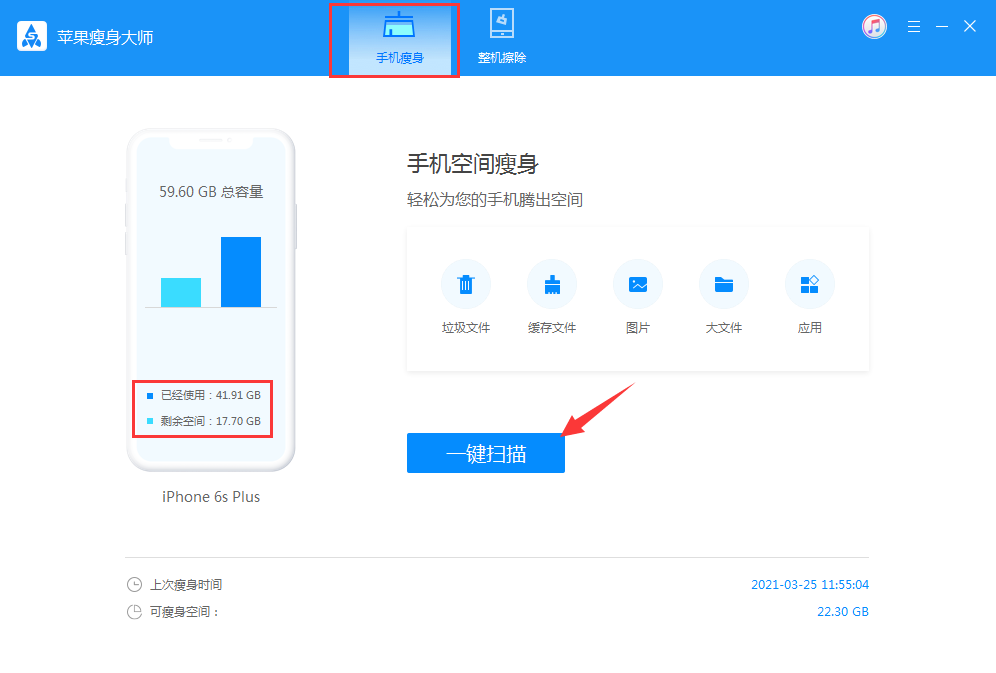This screenshot has height=673, width=996.
Task: Select the 大文件 folder icon
Action: coord(723,284)
